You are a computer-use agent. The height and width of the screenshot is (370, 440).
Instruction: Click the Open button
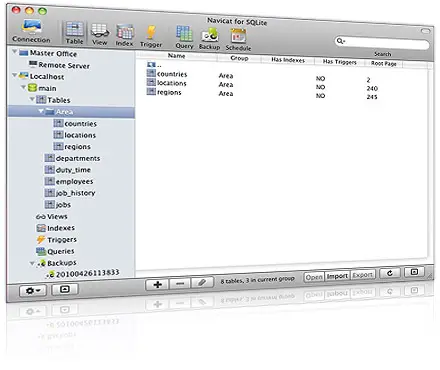(314, 277)
